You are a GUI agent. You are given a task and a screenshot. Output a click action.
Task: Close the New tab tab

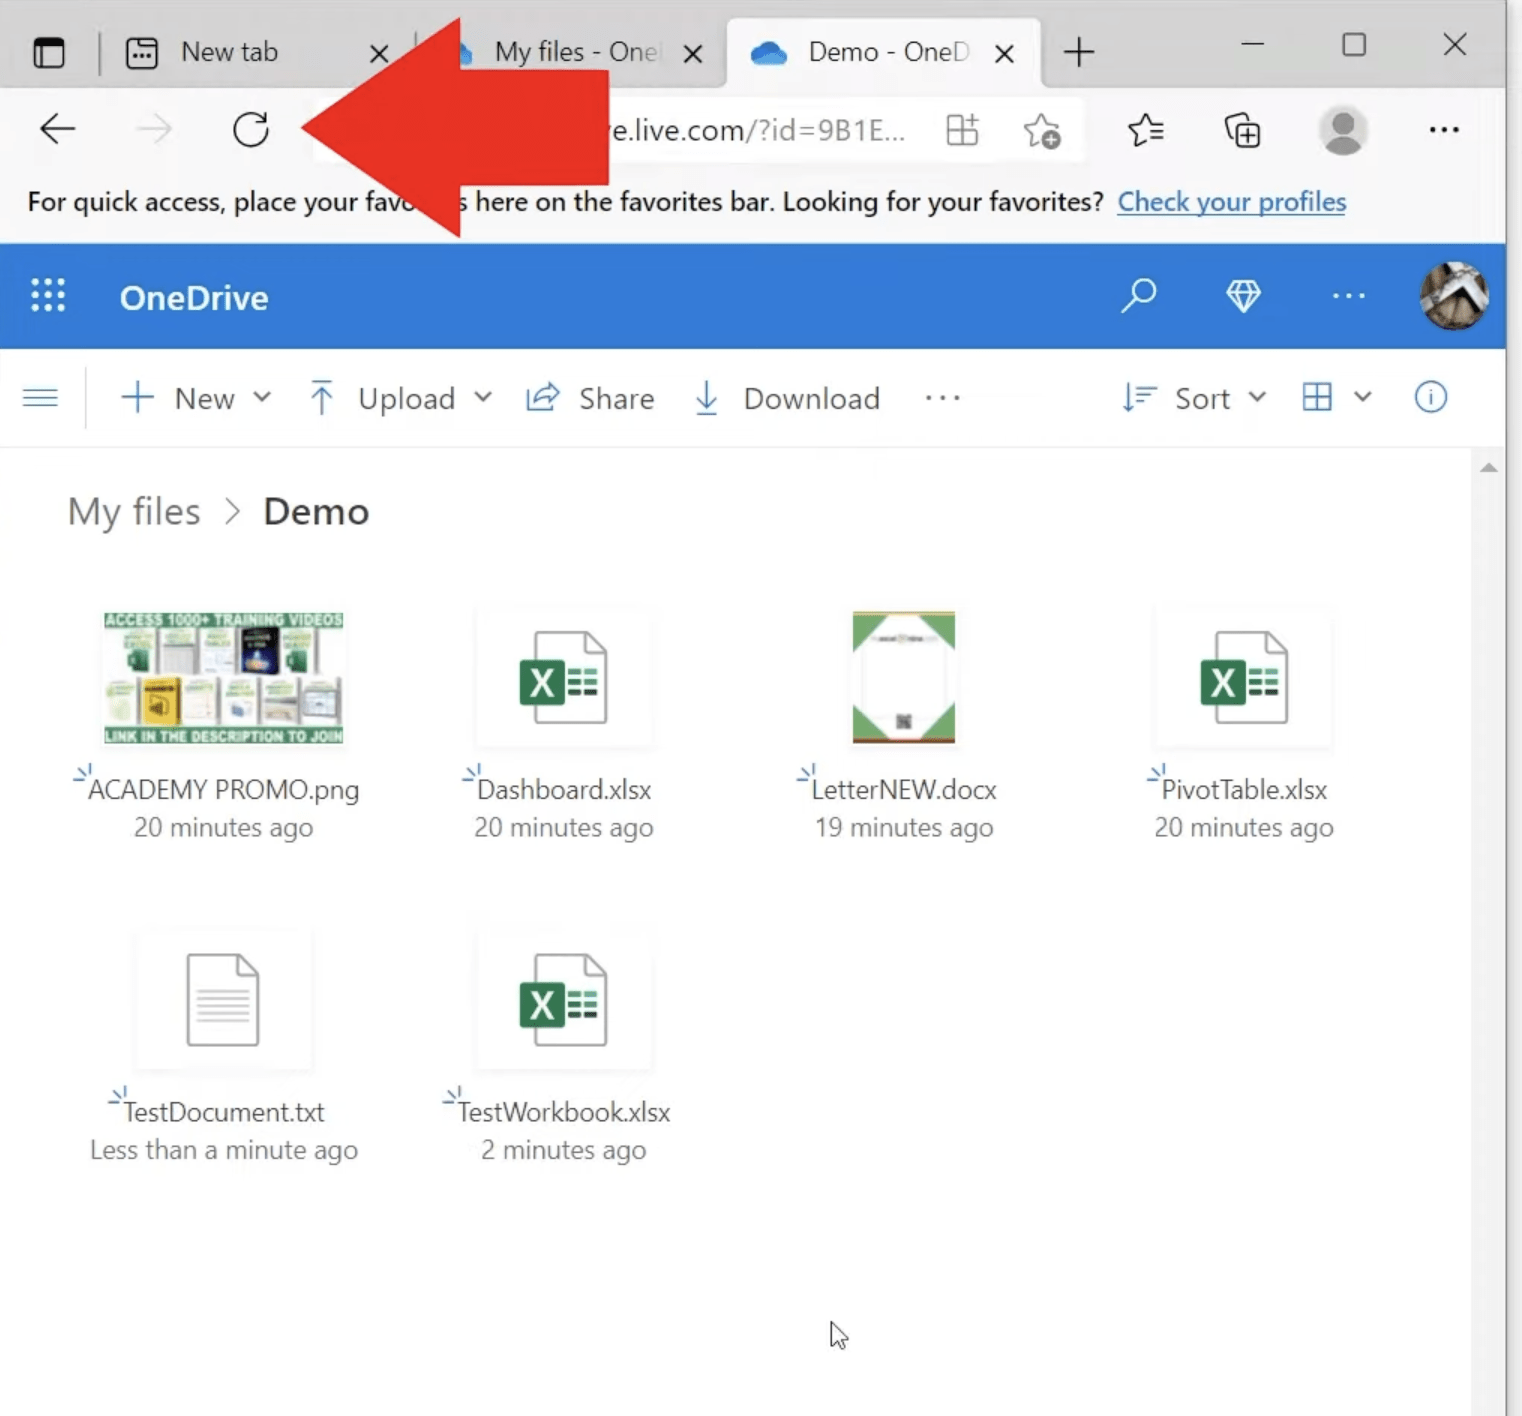[x=379, y=54]
